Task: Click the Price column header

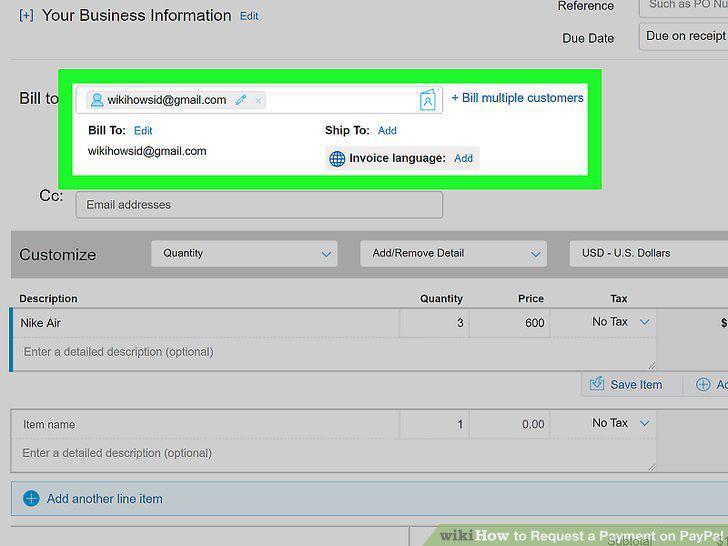Action: coord(531,299)
